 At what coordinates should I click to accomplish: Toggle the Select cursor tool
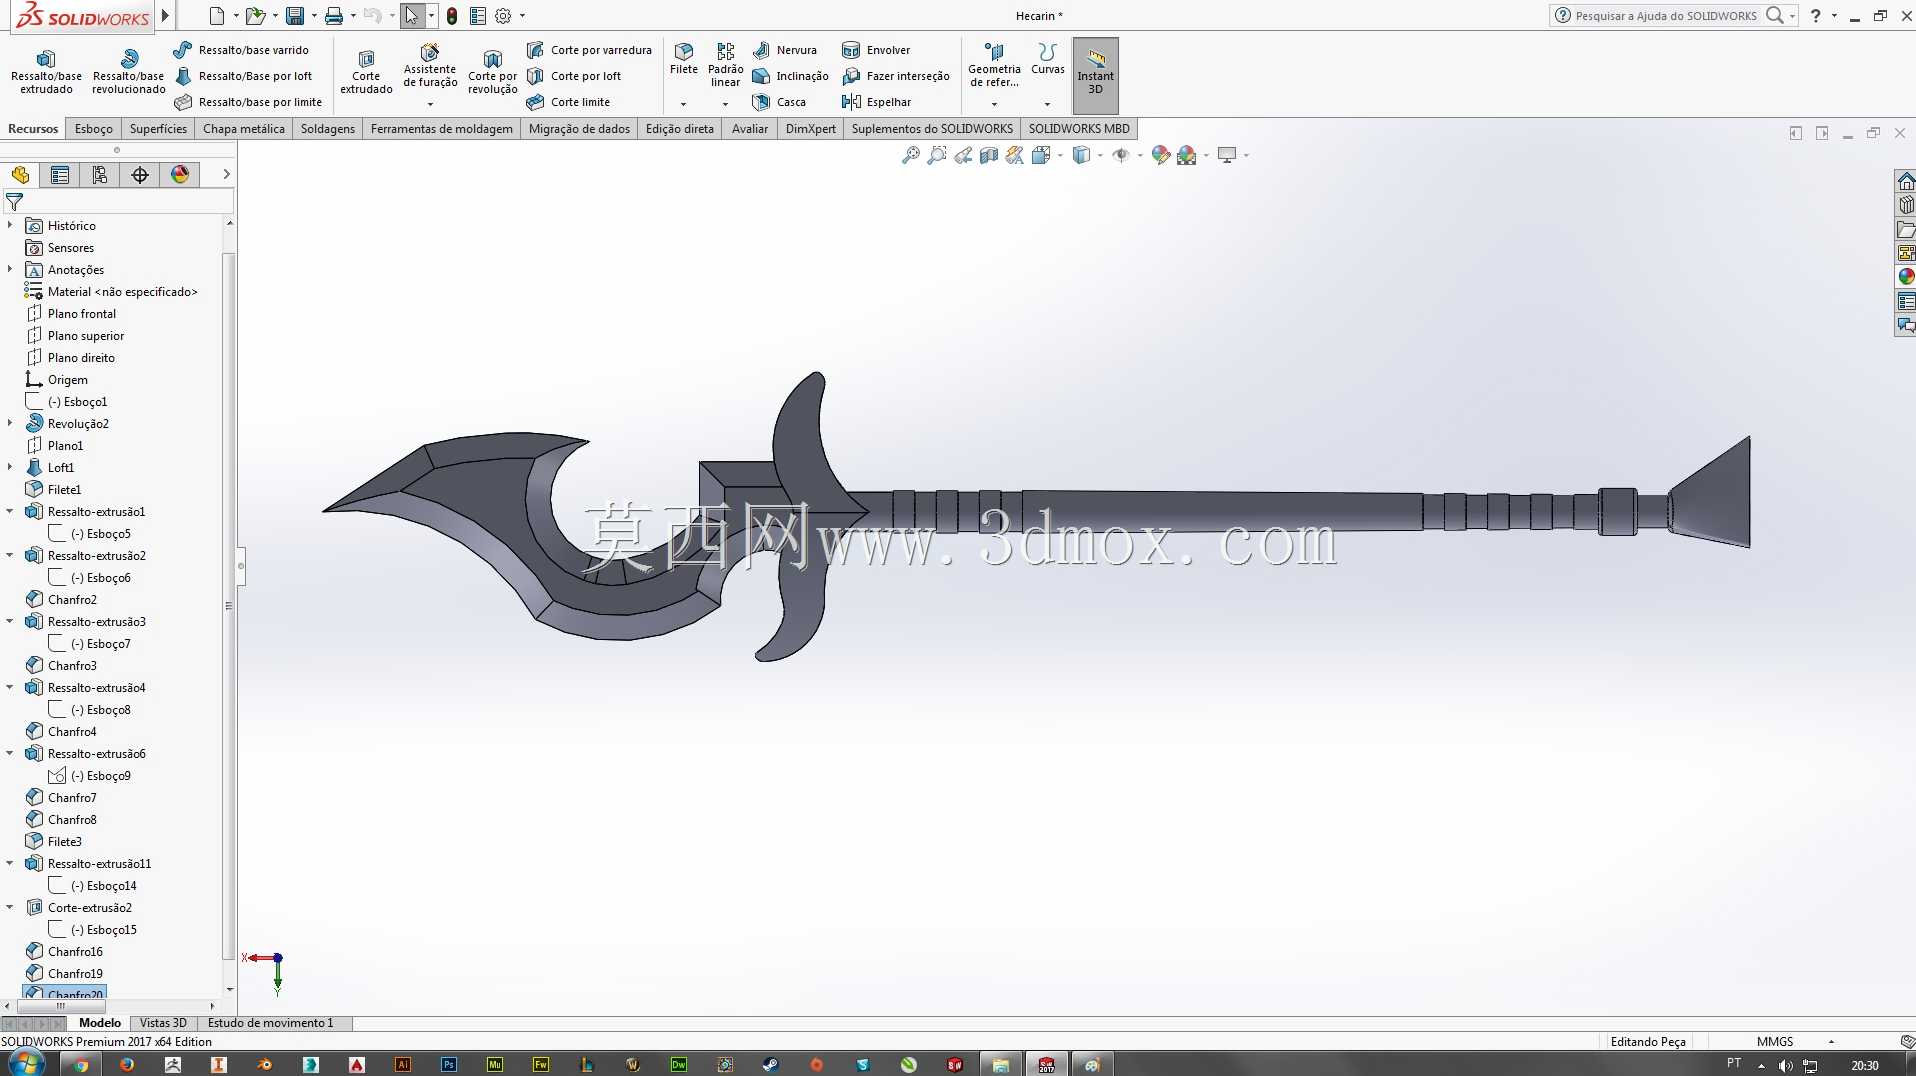(x=412, y=16)
